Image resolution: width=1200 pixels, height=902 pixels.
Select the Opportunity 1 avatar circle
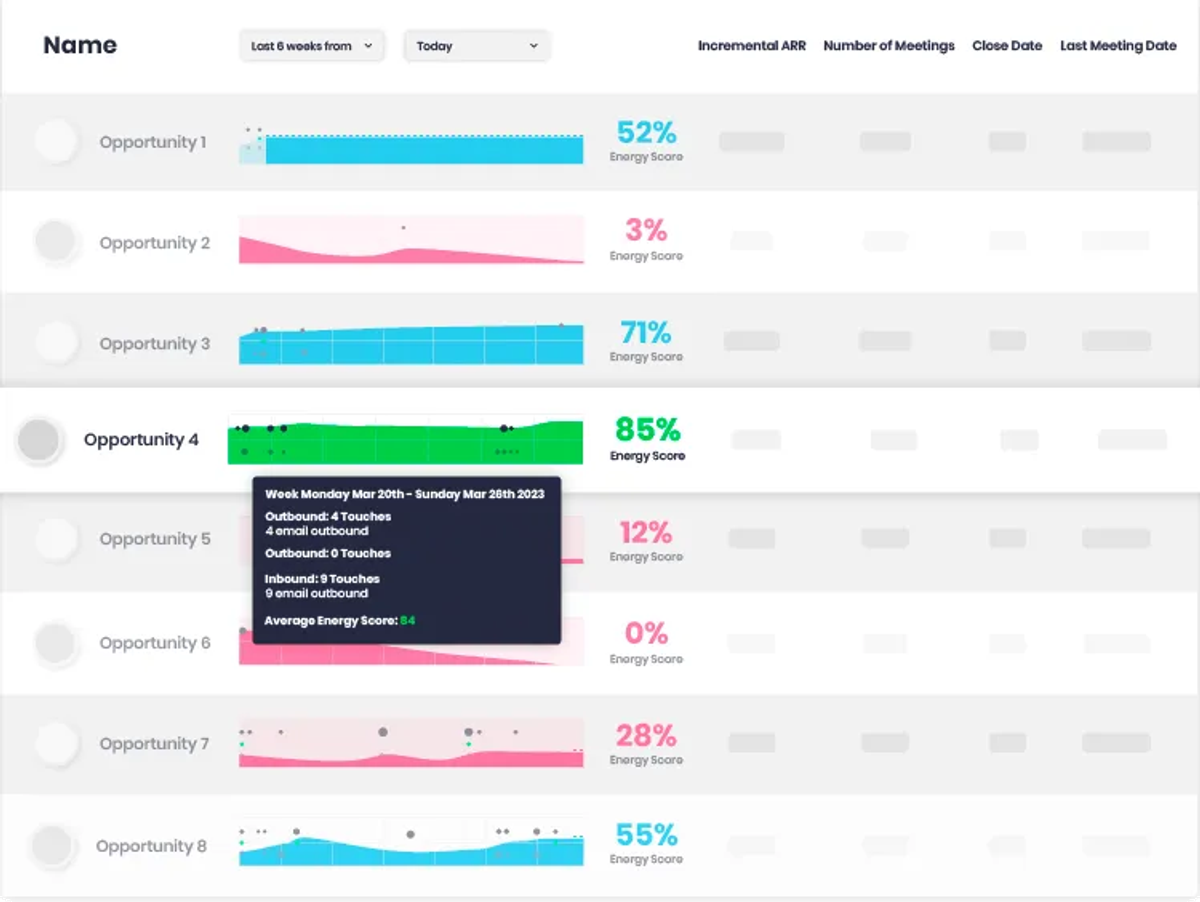point(56,141)
